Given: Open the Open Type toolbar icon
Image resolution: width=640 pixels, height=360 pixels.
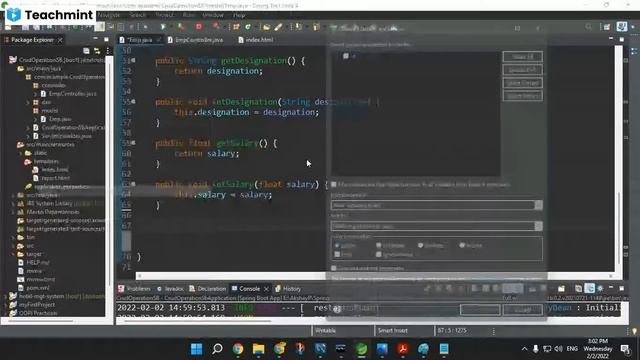Looking at the screenshot, I should 266,27.
